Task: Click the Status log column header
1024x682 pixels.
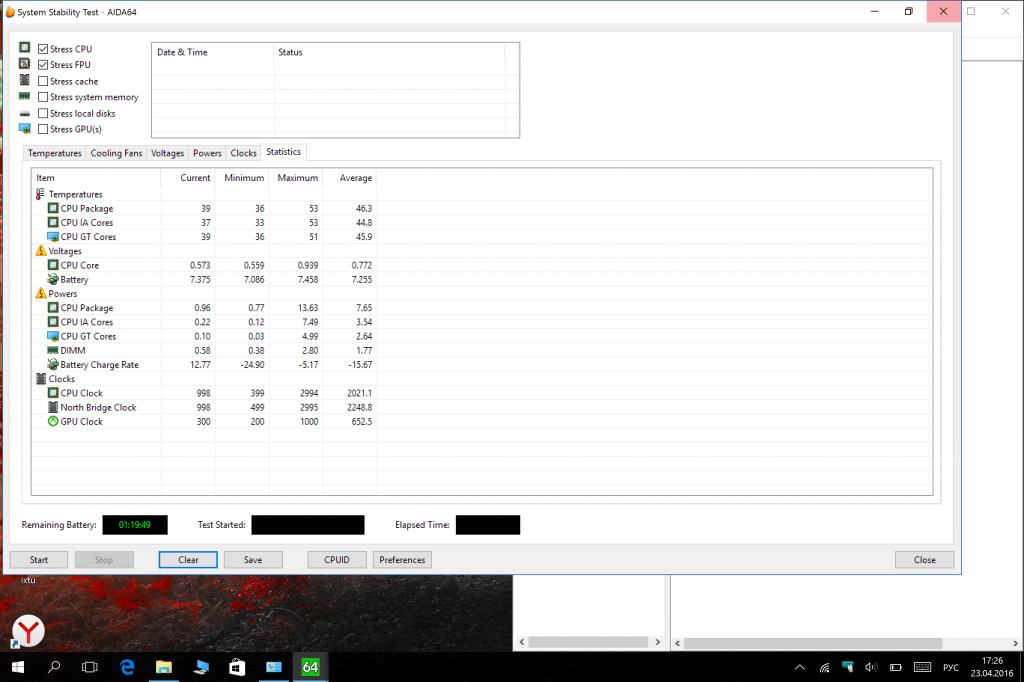Action: click(x=389, y=52)
